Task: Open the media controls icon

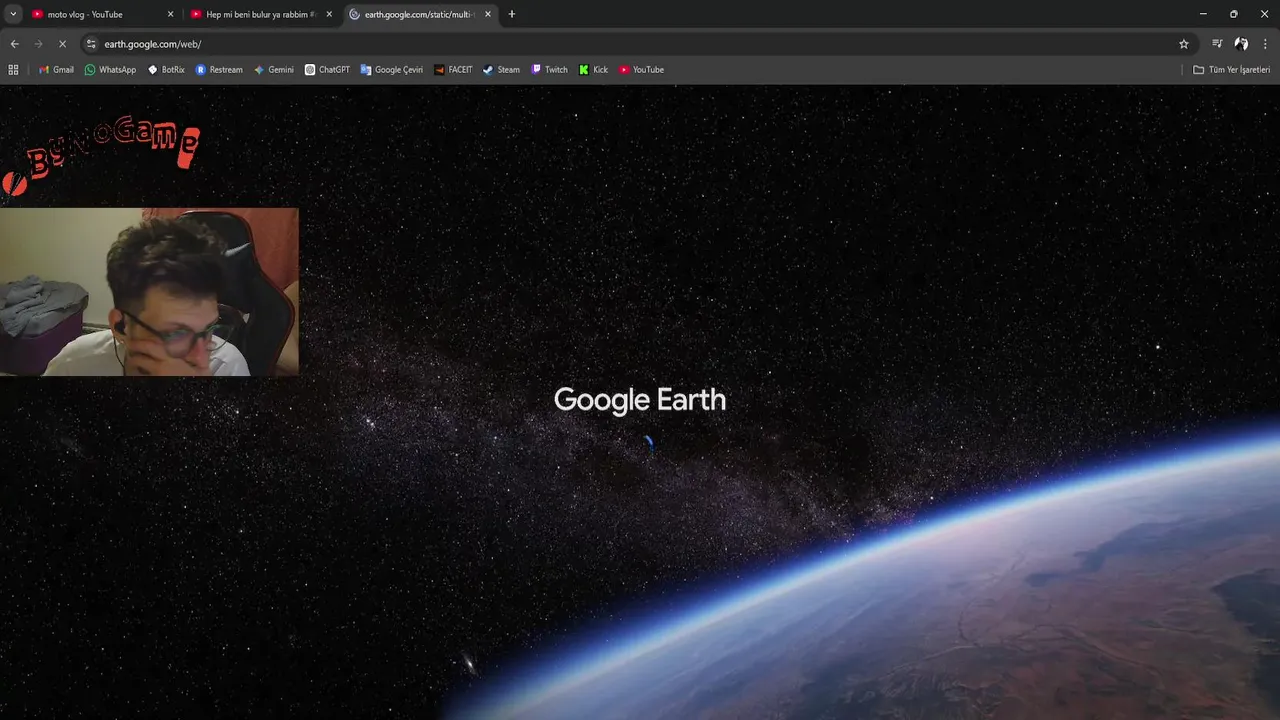Action: tap(1217, 44)
